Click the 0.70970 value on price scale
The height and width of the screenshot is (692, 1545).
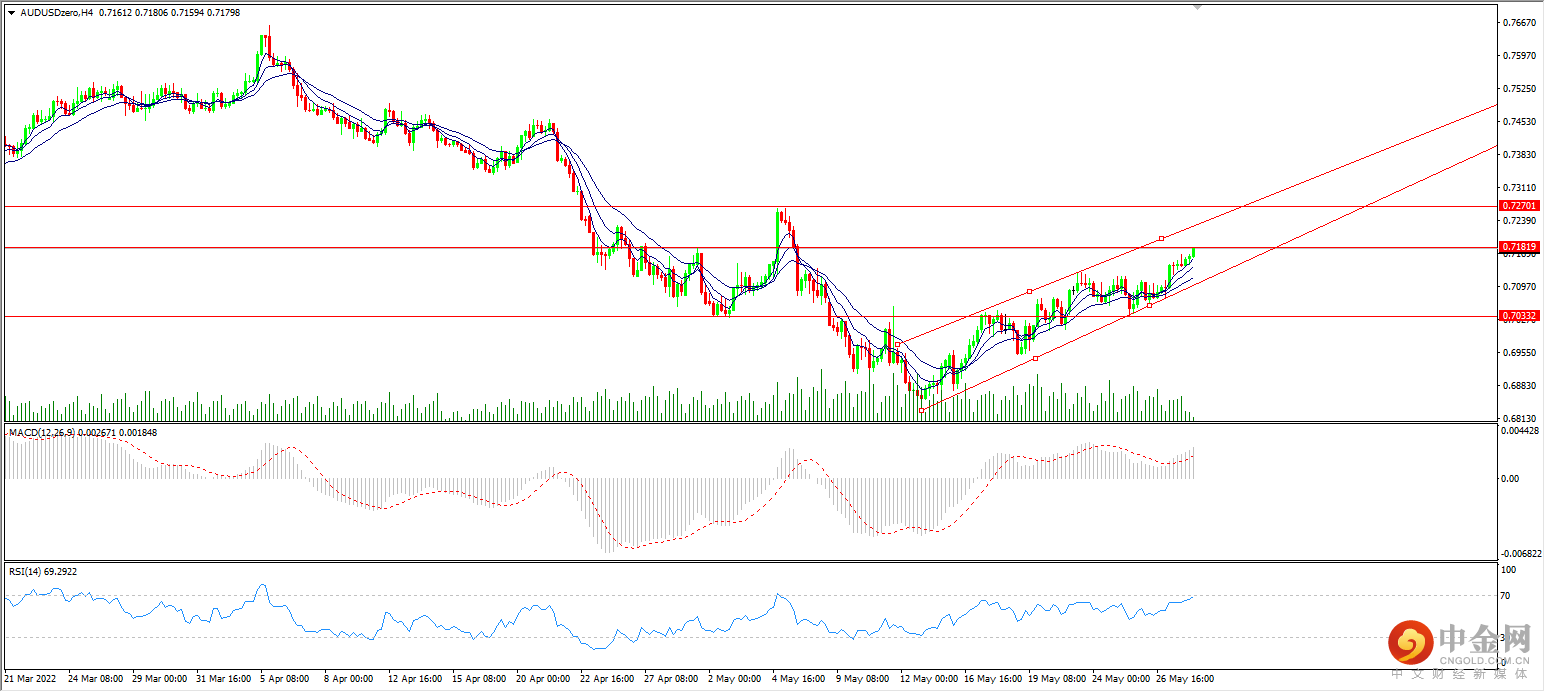click(x=1520, y=286)
